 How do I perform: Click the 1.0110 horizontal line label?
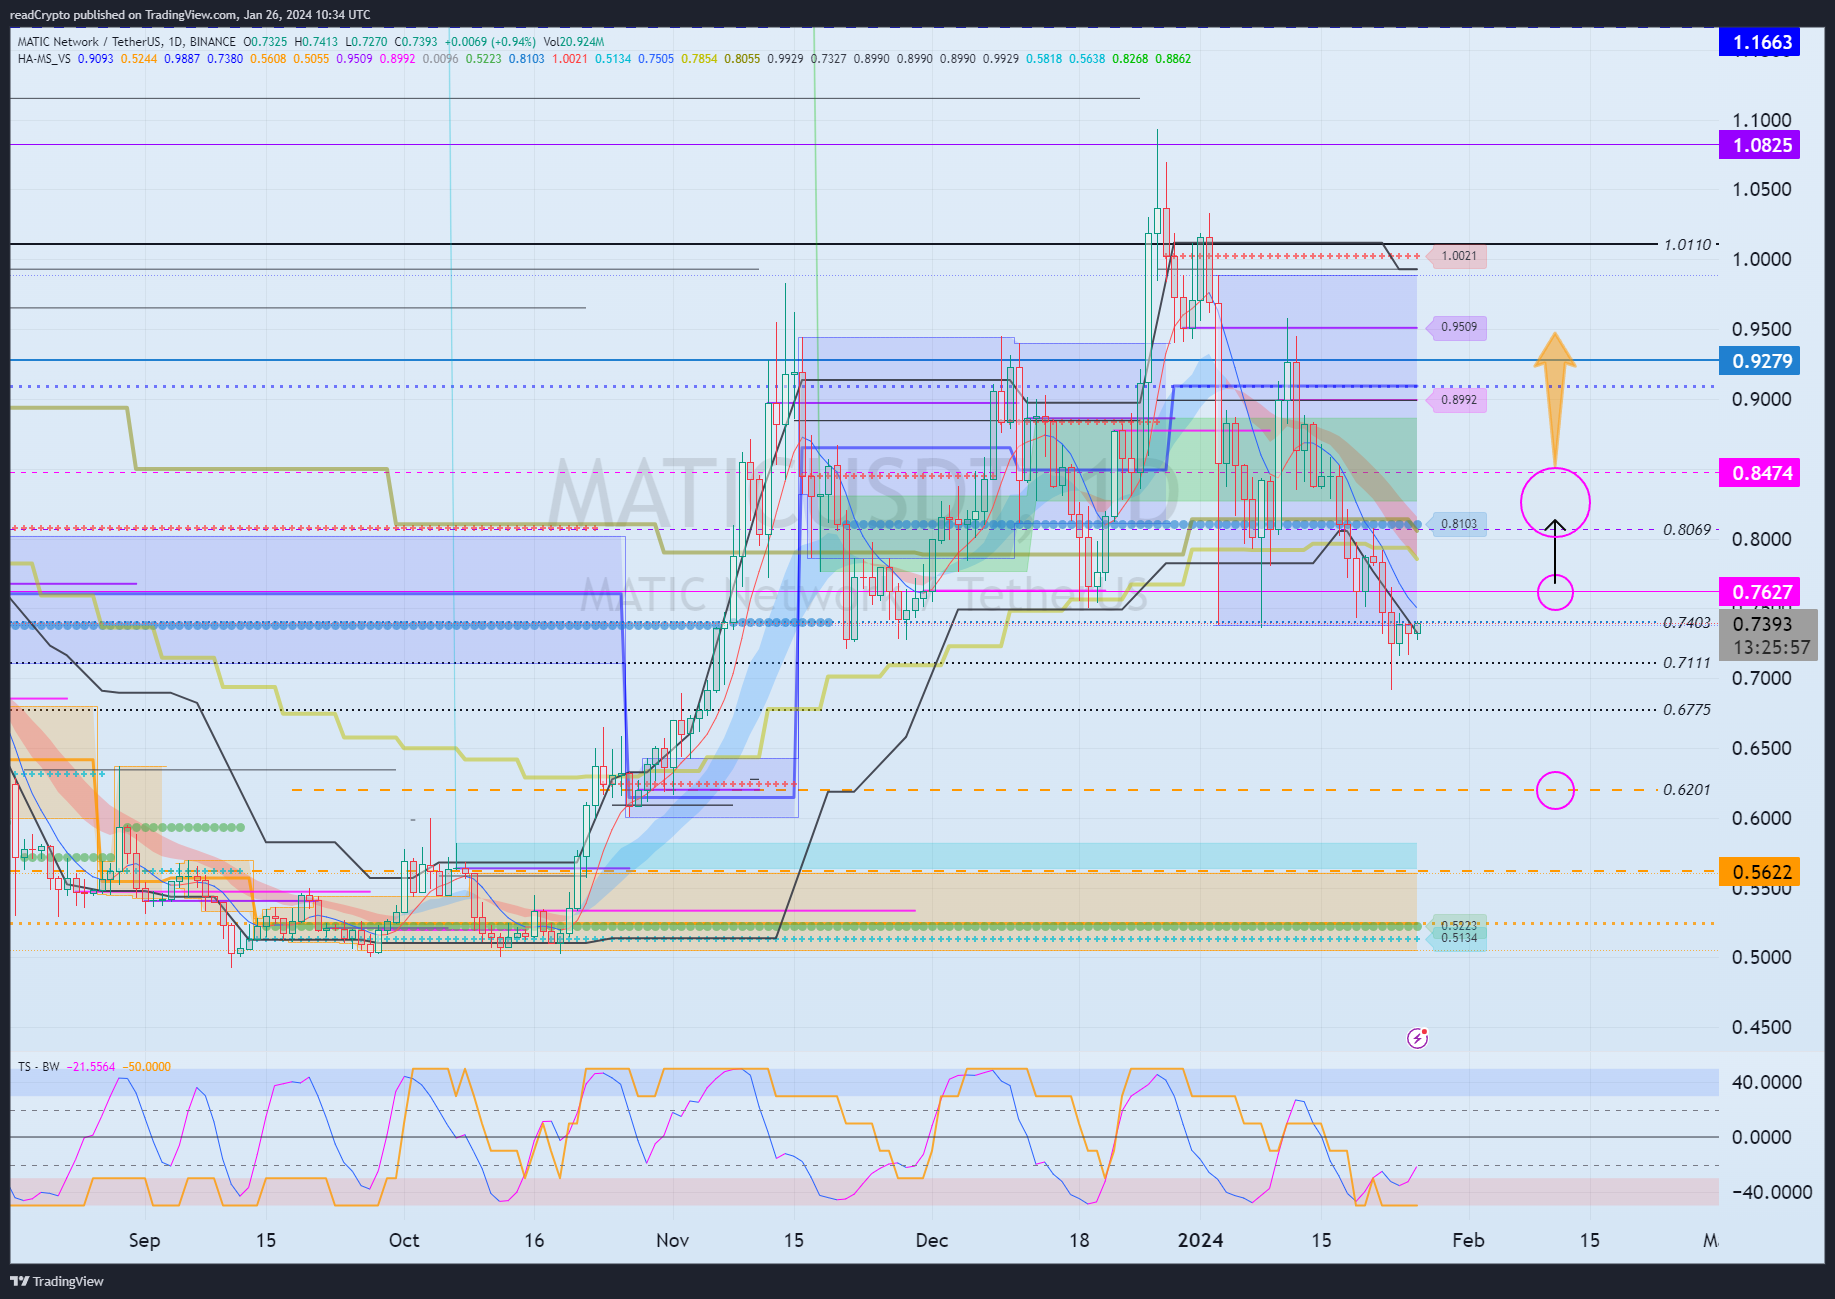(1687, 245)
